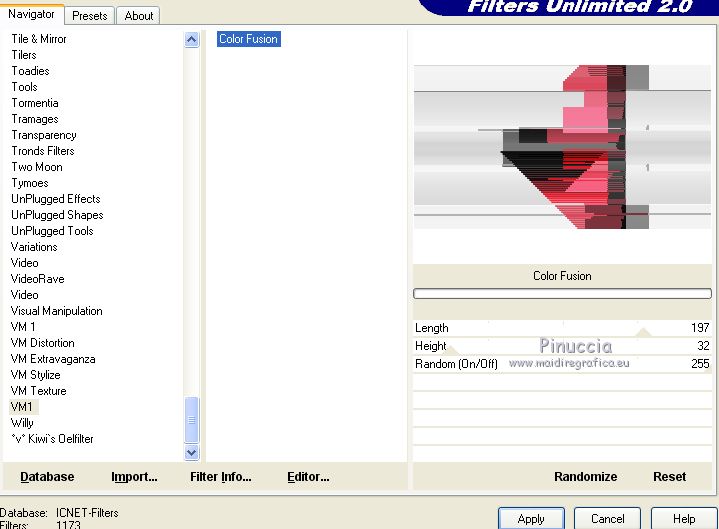
Task: Click the Random value 255
Action: tap(700, 364)
